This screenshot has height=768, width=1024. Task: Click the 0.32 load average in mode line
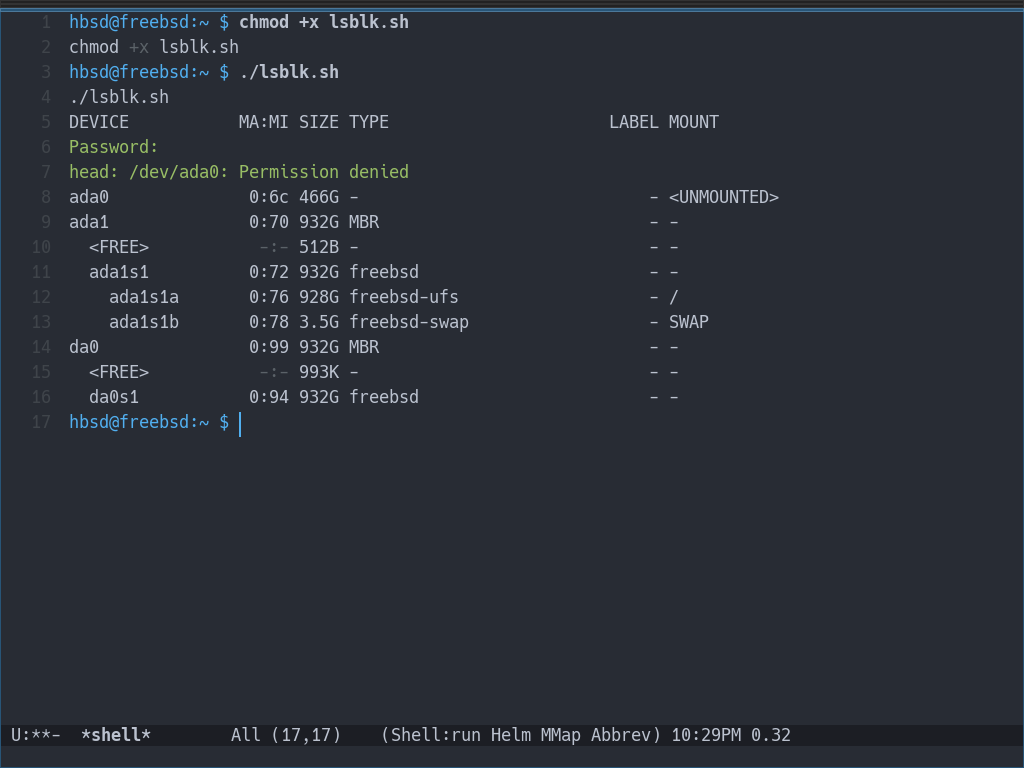click(x=771, y=735)
